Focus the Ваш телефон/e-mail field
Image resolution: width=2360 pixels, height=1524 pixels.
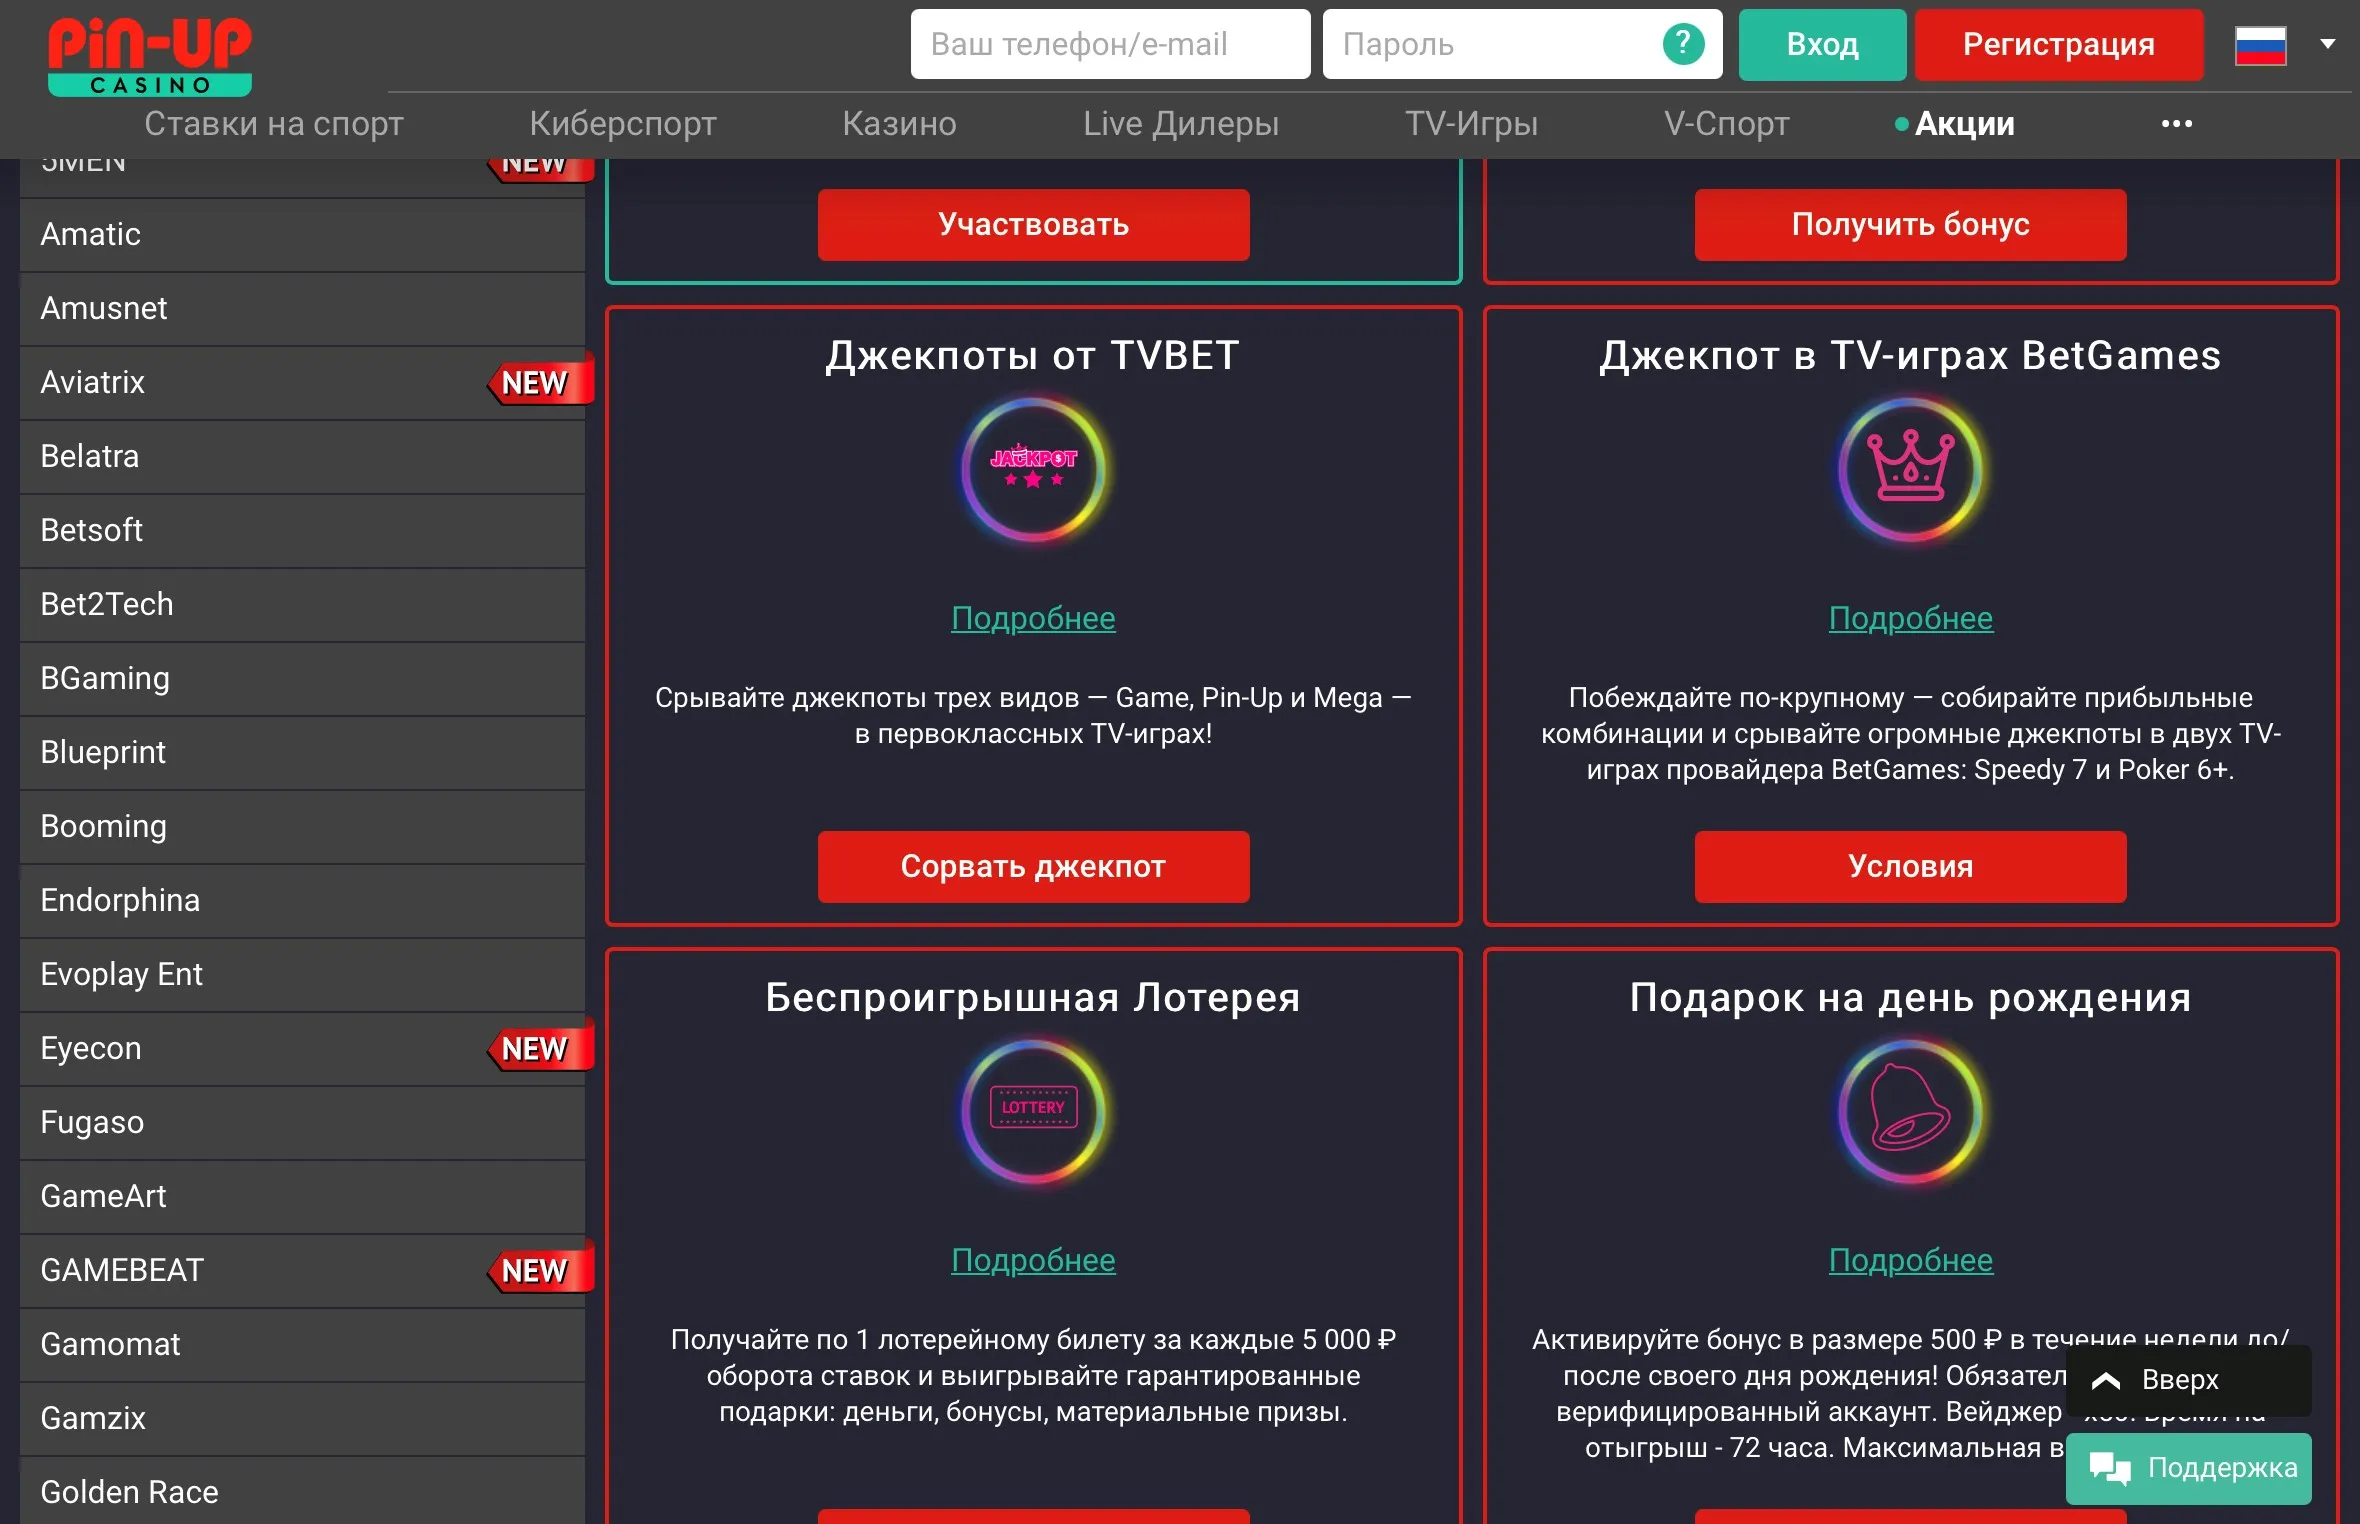click(1110, 44)
